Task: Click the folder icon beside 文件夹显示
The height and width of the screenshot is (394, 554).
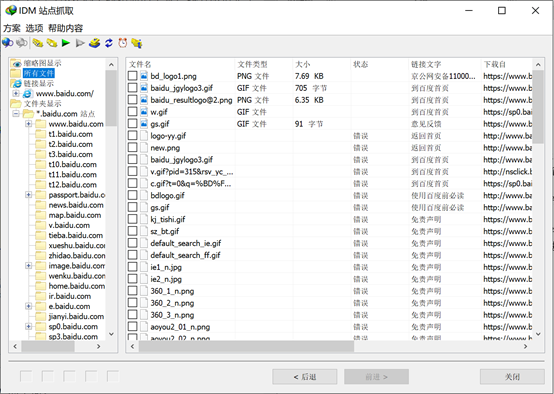Action: [x=16, y=104]
